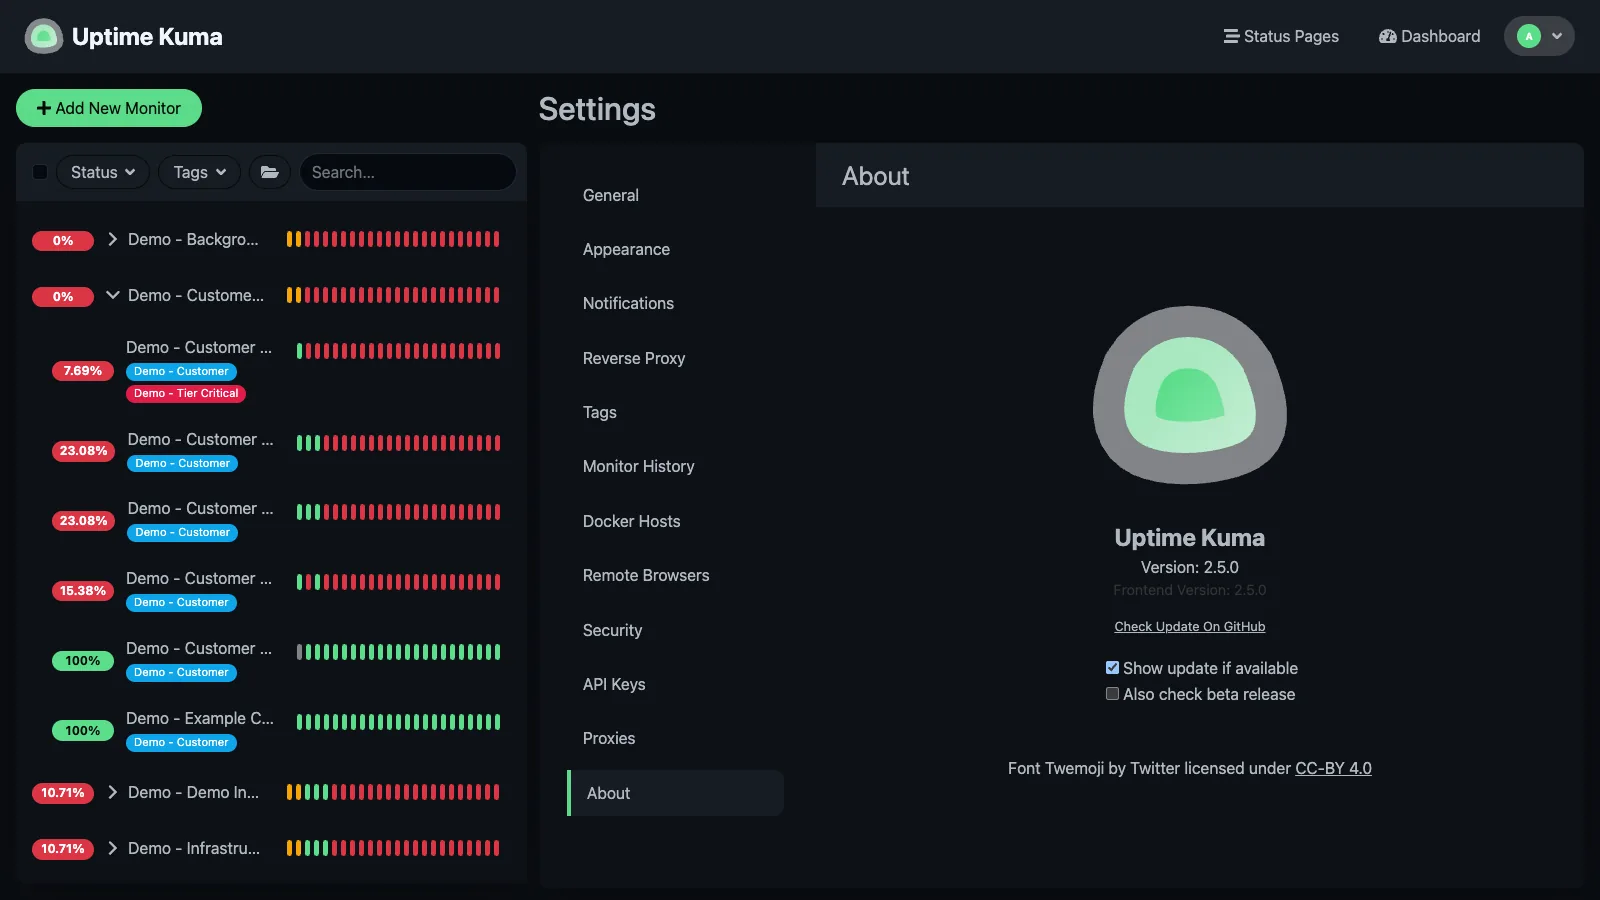
Task: Open Remote Browsers settings
Action: pyautogui.click(x=675, y=575)
